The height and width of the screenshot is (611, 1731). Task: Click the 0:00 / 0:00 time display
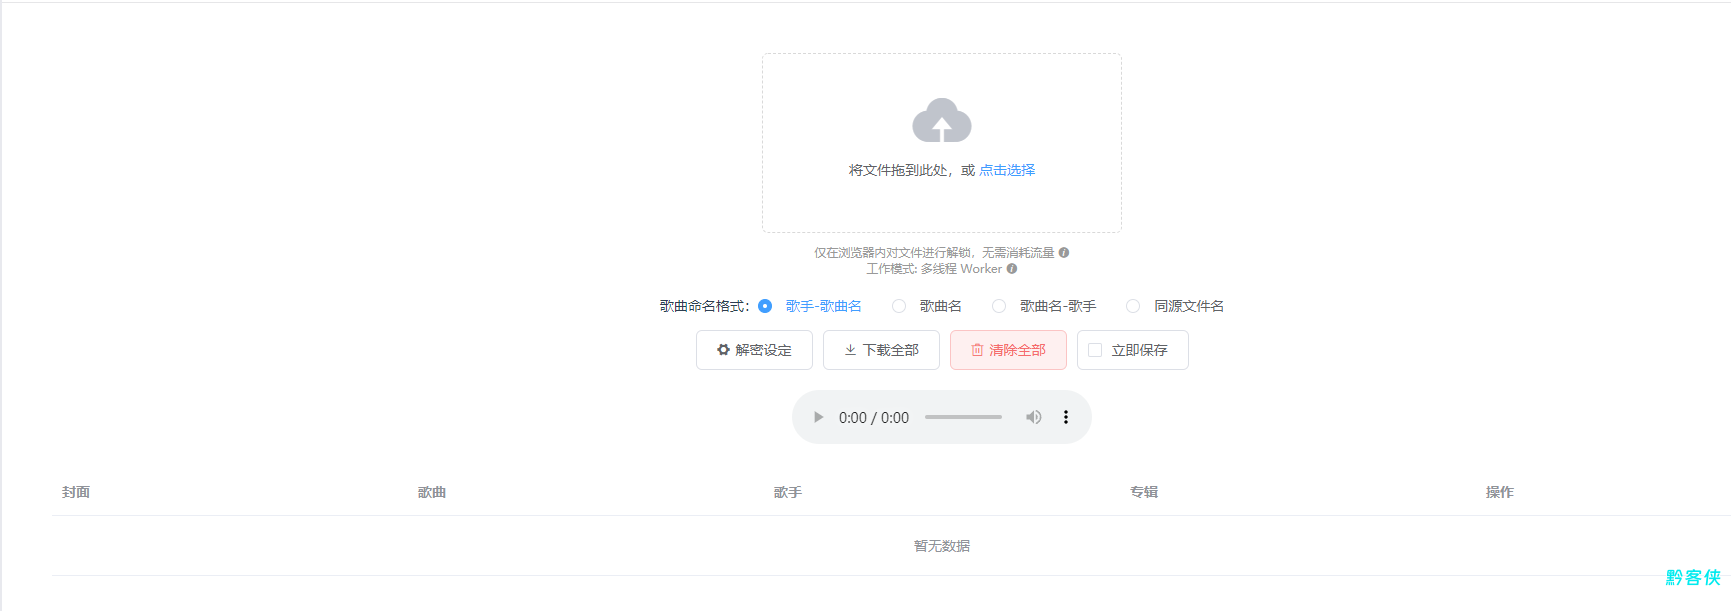874,418
